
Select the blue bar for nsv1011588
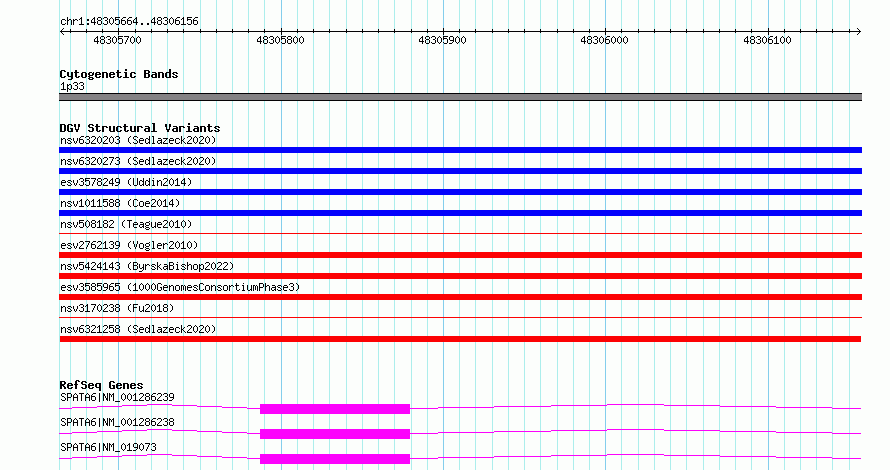[460, 213]
